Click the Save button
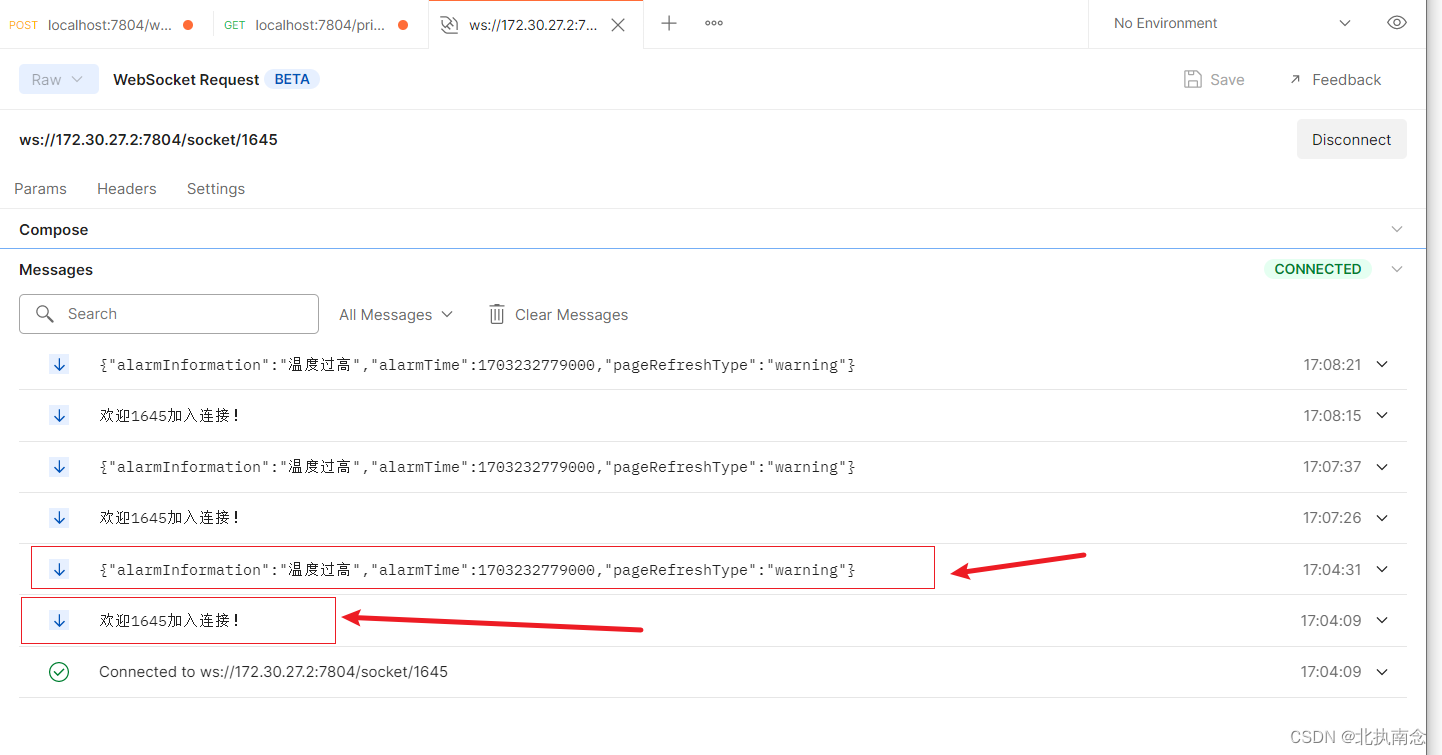The image size is (1442, 755). click(x=1214, y=79)
